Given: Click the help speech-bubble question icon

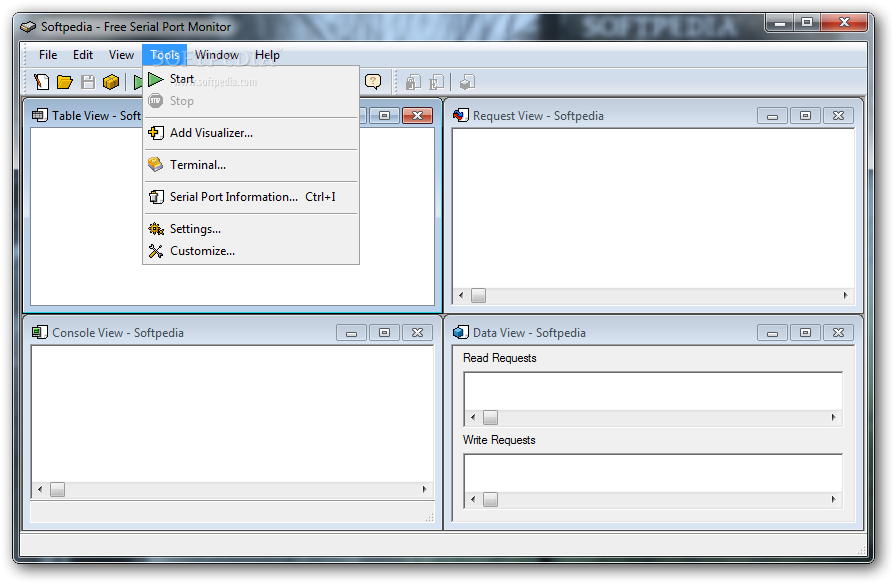Looking at the screenshot, I should [373, 82].
